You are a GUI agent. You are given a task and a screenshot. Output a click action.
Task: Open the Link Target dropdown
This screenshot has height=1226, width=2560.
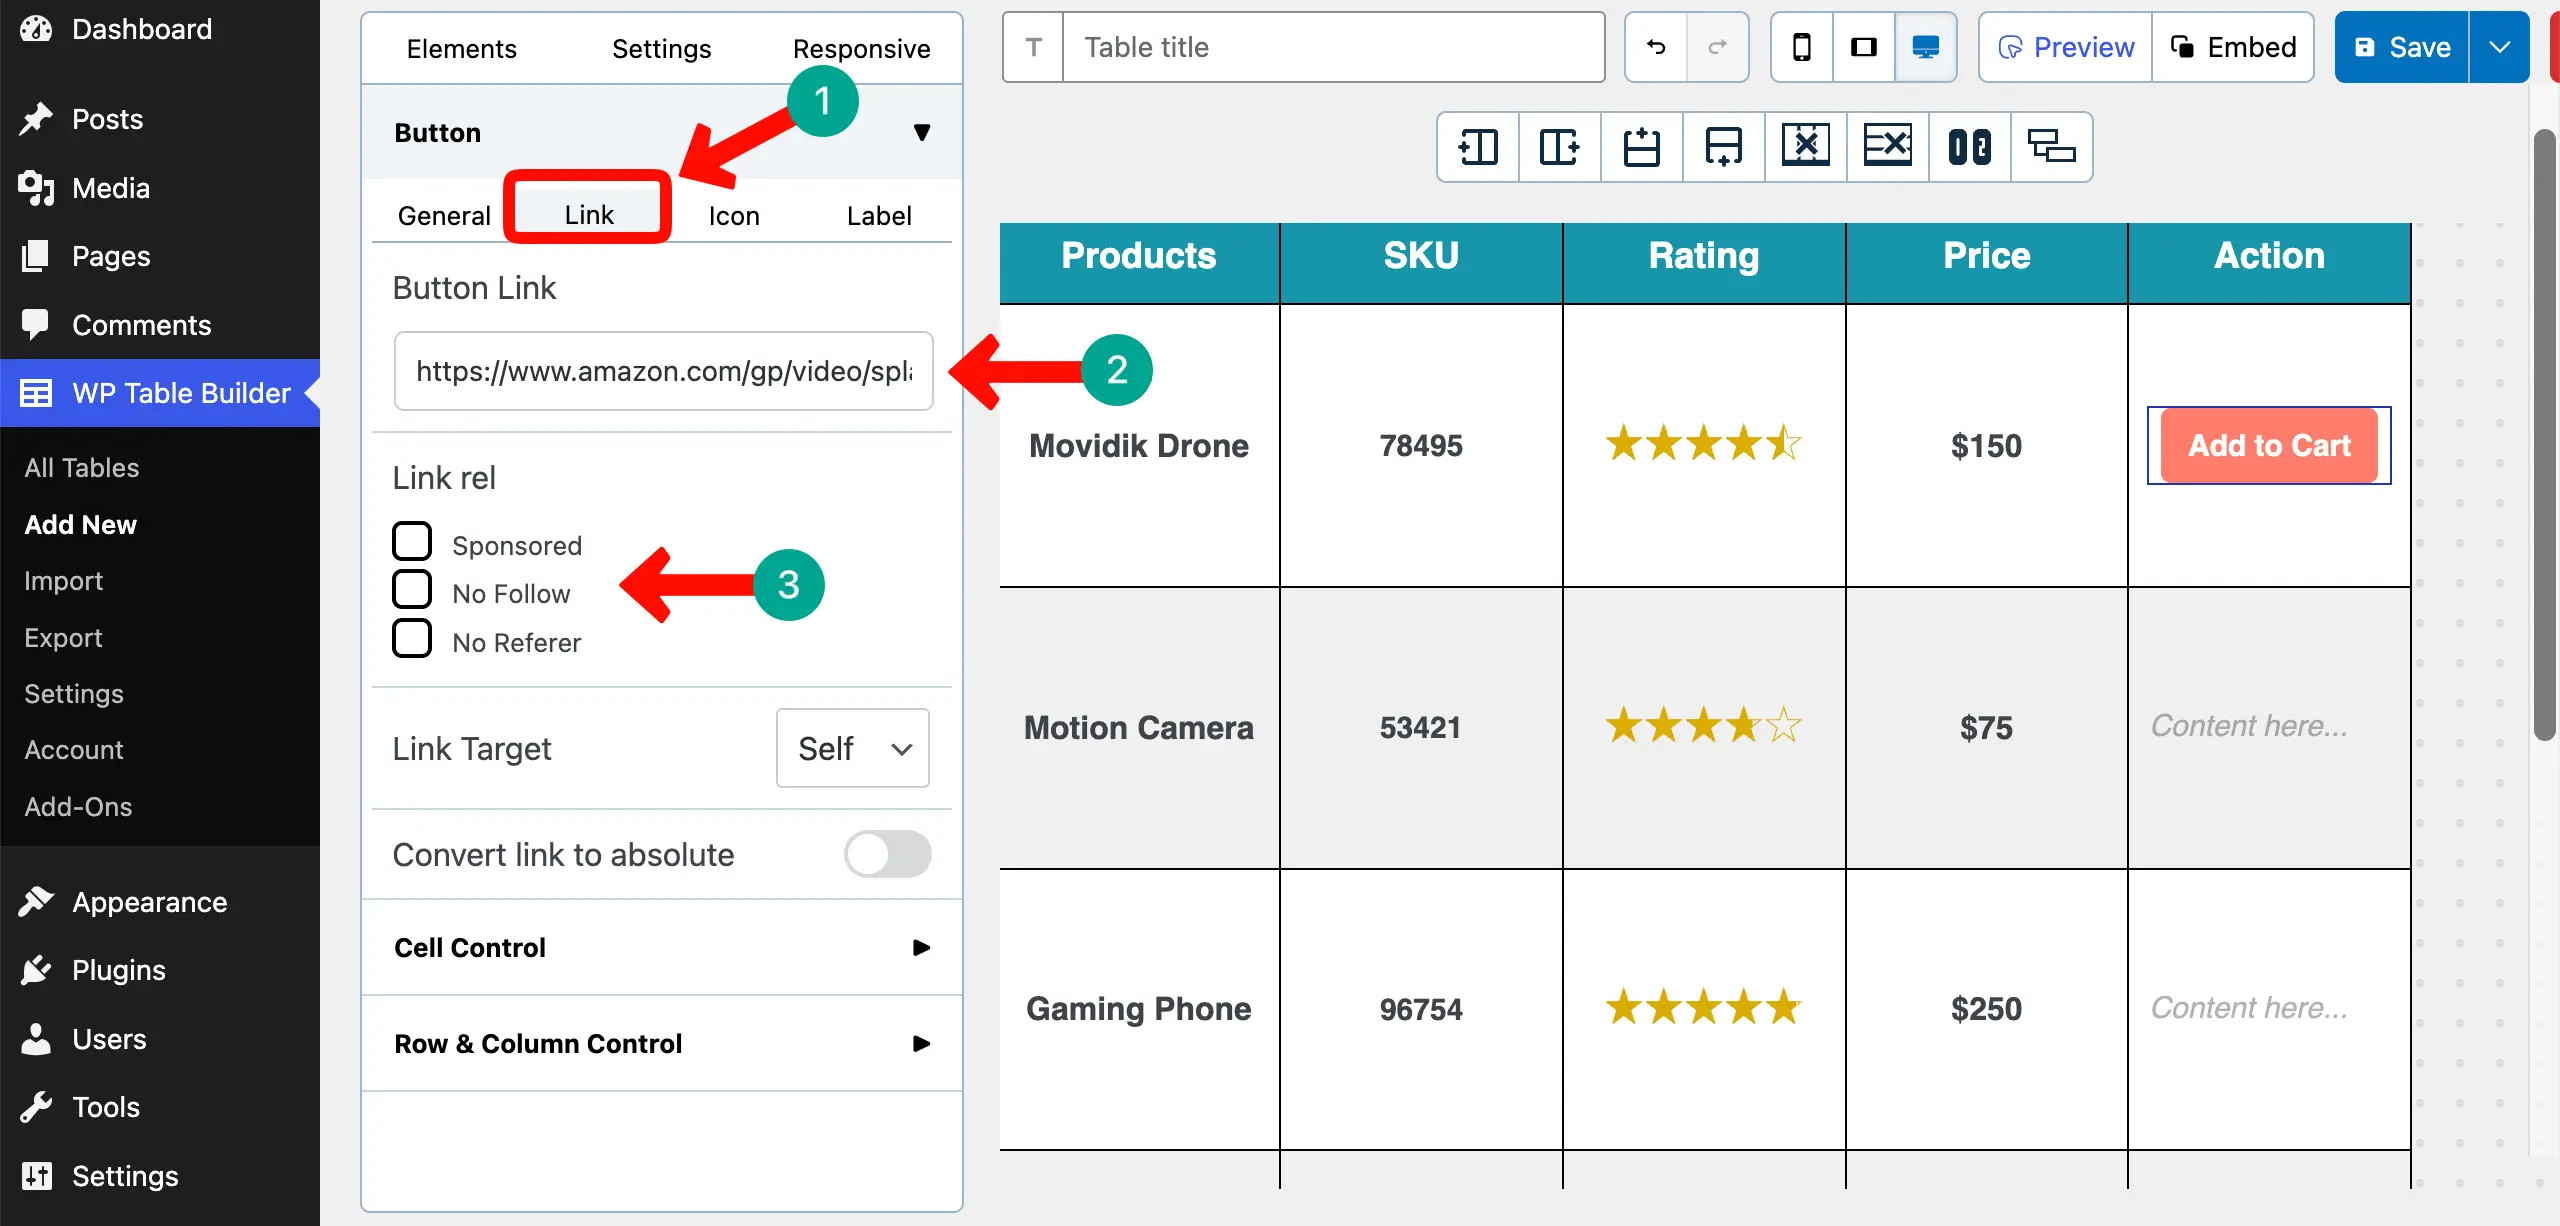pos(851,748)
